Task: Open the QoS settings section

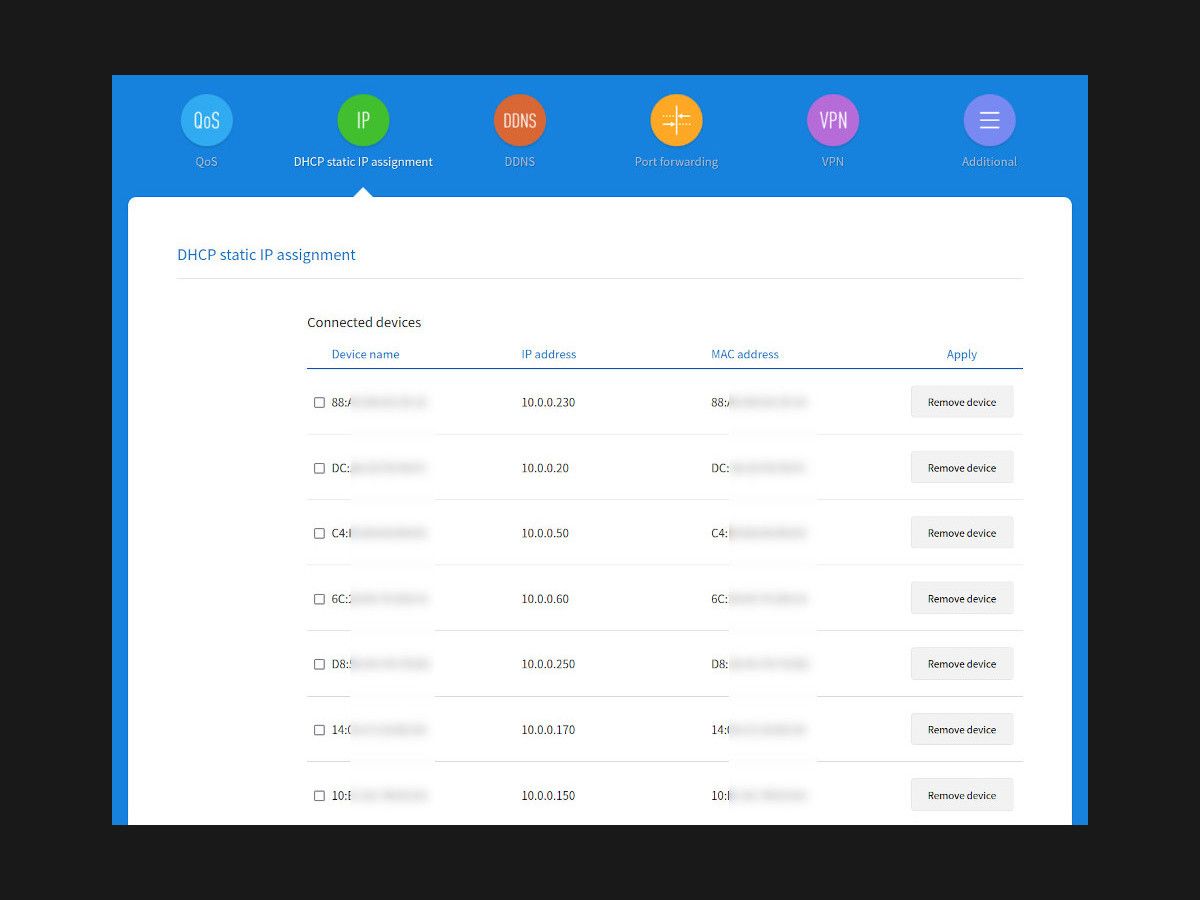Action: (206, 118)
